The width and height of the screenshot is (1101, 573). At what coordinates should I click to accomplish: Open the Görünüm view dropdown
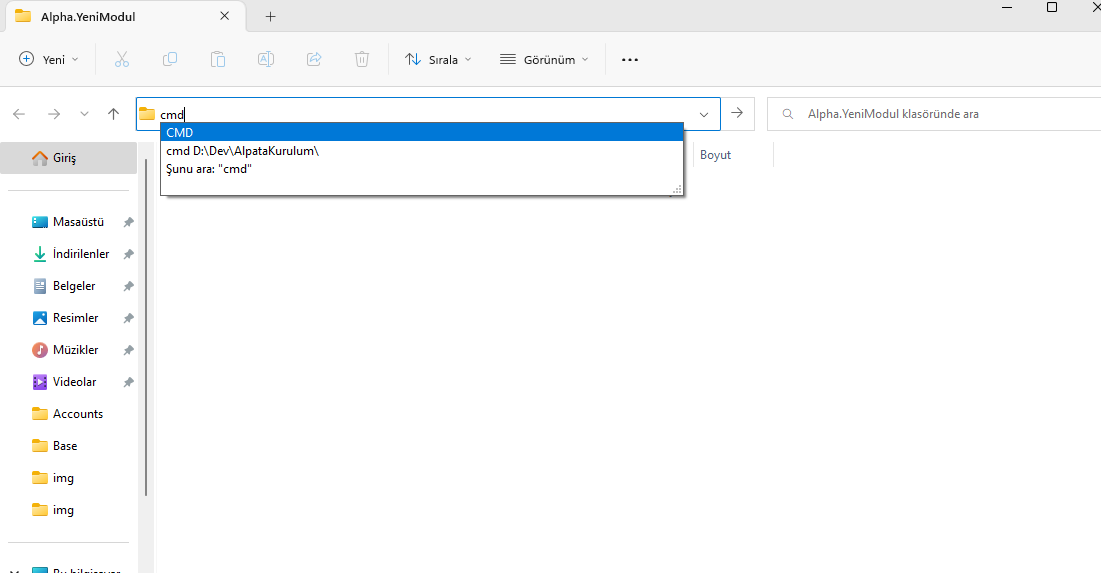pos(544,59)
